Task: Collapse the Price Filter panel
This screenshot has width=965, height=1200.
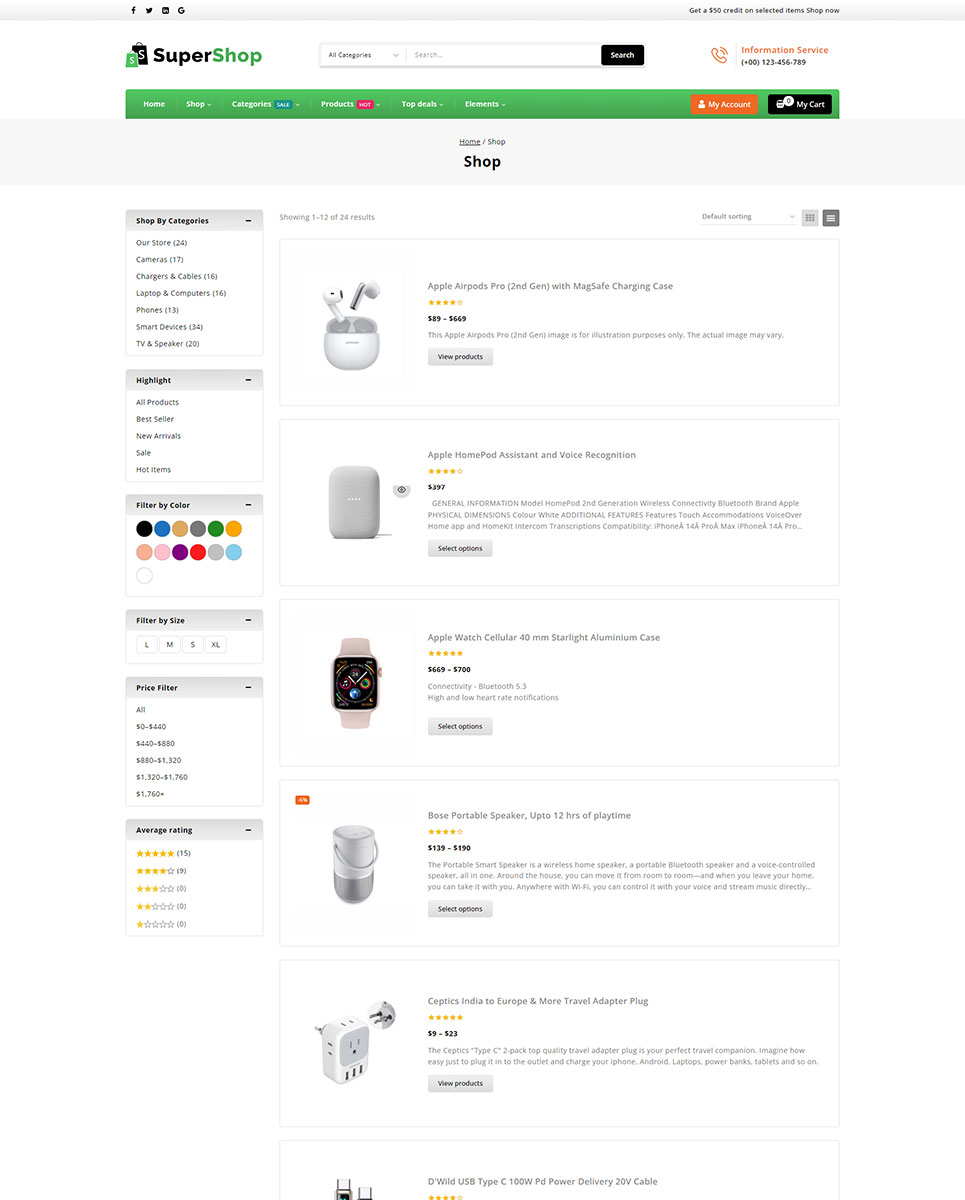Action: (x=248, y=688)
